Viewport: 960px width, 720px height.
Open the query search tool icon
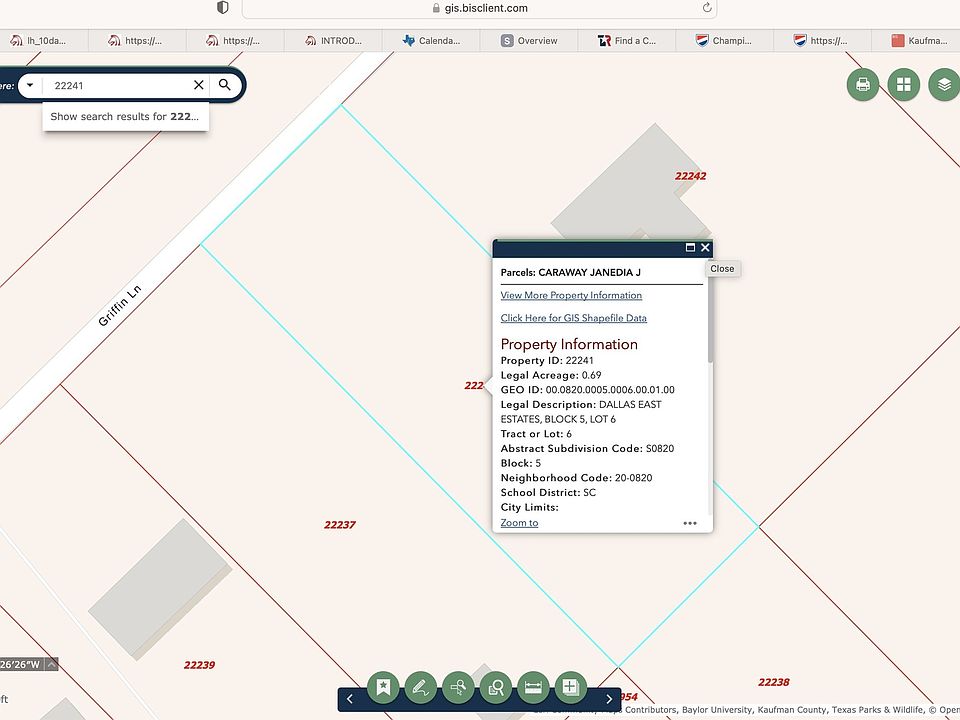[x=496, y=686]
